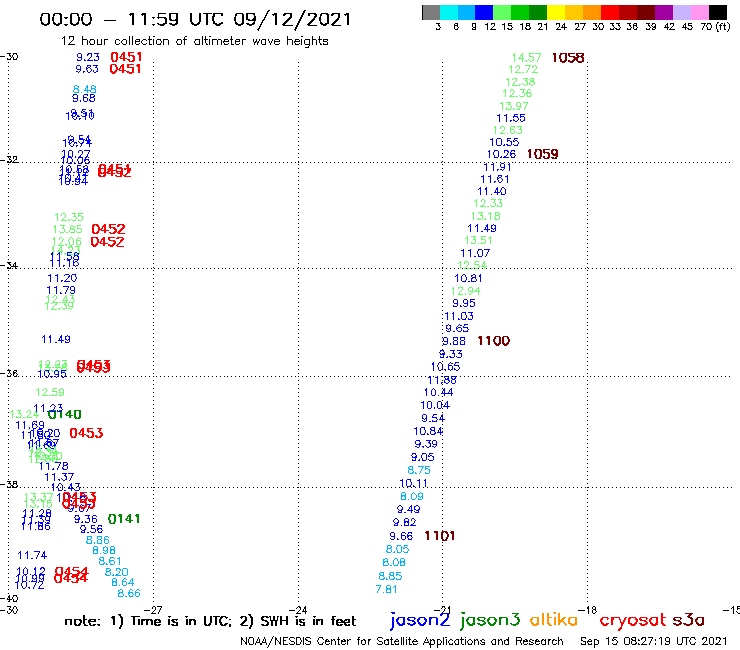Click wave height value 11.20
Screen dimensions: 740x650
tap(62, 278)
